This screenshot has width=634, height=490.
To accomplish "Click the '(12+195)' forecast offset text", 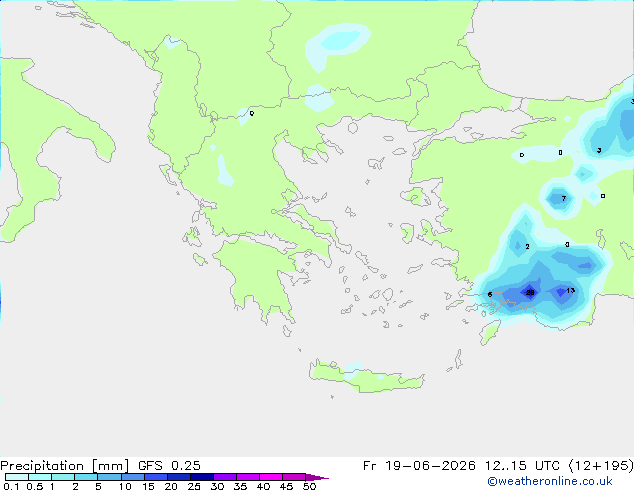I will 601,466.
